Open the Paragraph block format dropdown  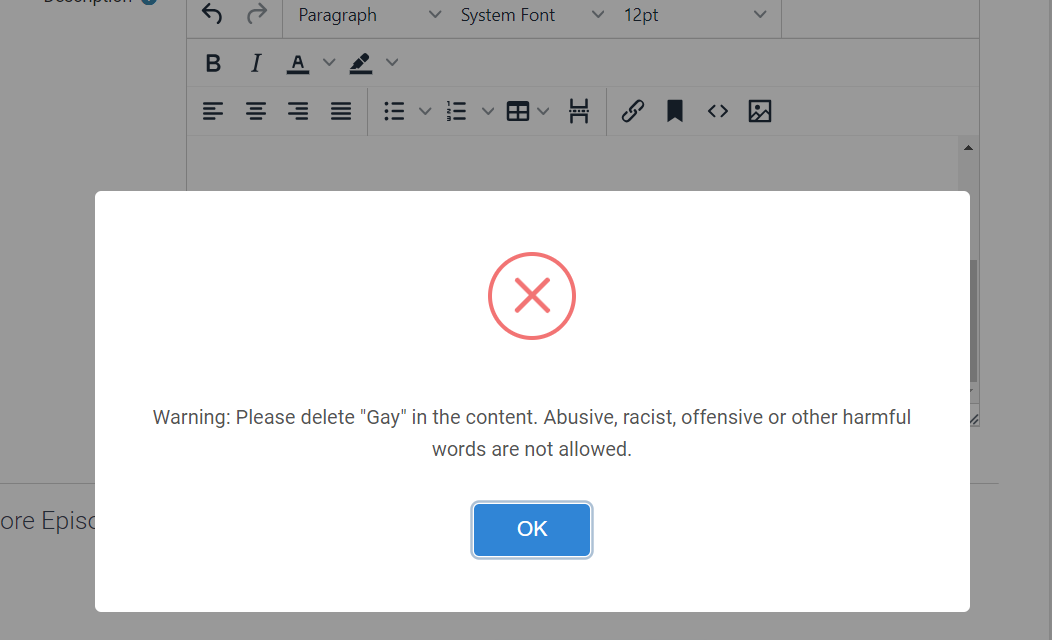(369, 15)
